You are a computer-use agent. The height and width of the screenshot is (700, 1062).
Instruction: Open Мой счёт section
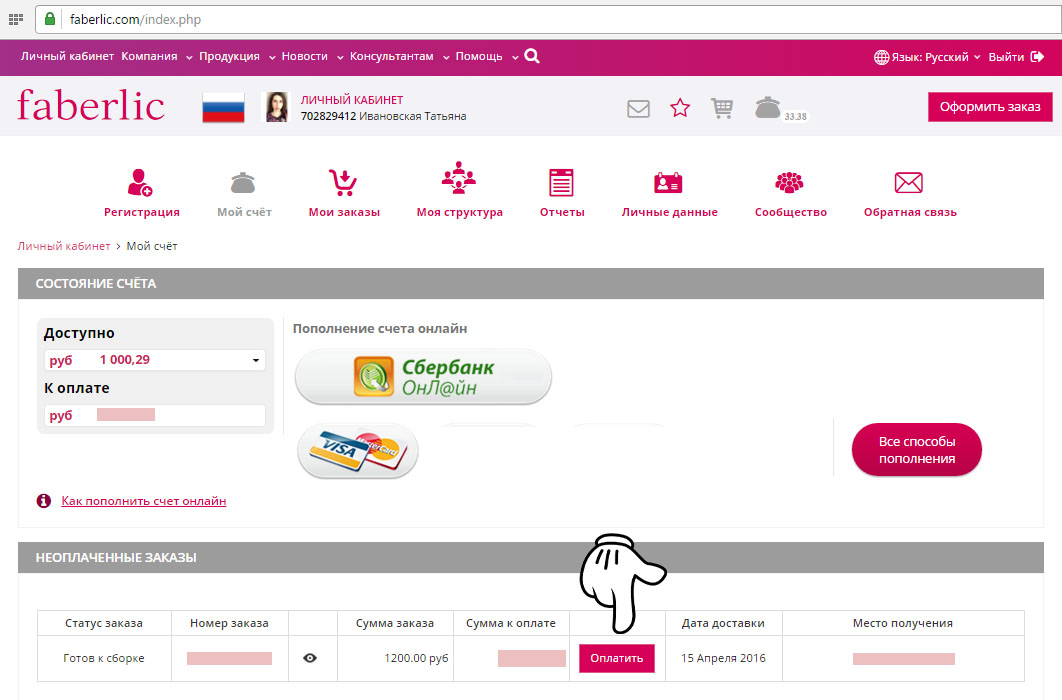(x=244, y=194)
